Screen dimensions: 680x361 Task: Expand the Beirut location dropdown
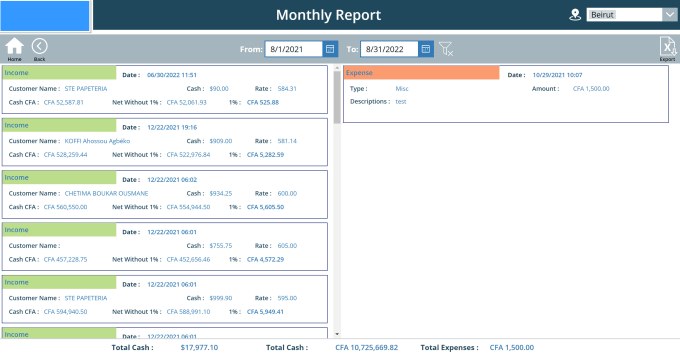tap(669, 15)
